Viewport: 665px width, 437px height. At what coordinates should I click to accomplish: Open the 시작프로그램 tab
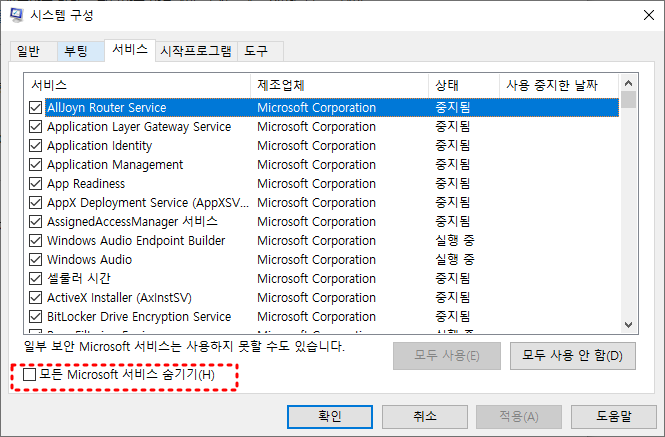point(196,51)
